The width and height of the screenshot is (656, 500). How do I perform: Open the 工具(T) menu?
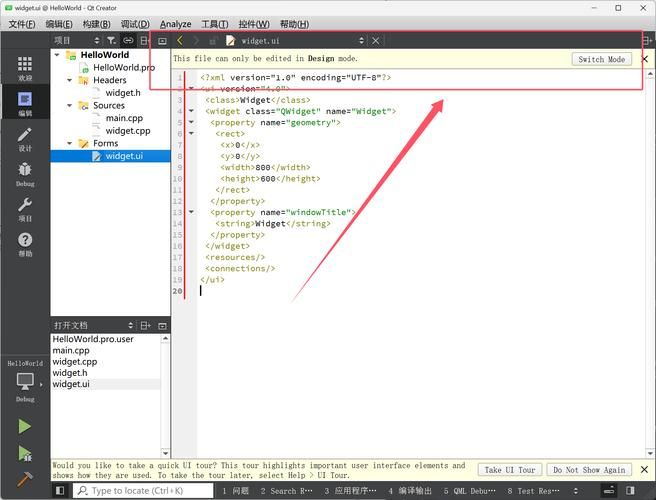pos(215,24)
